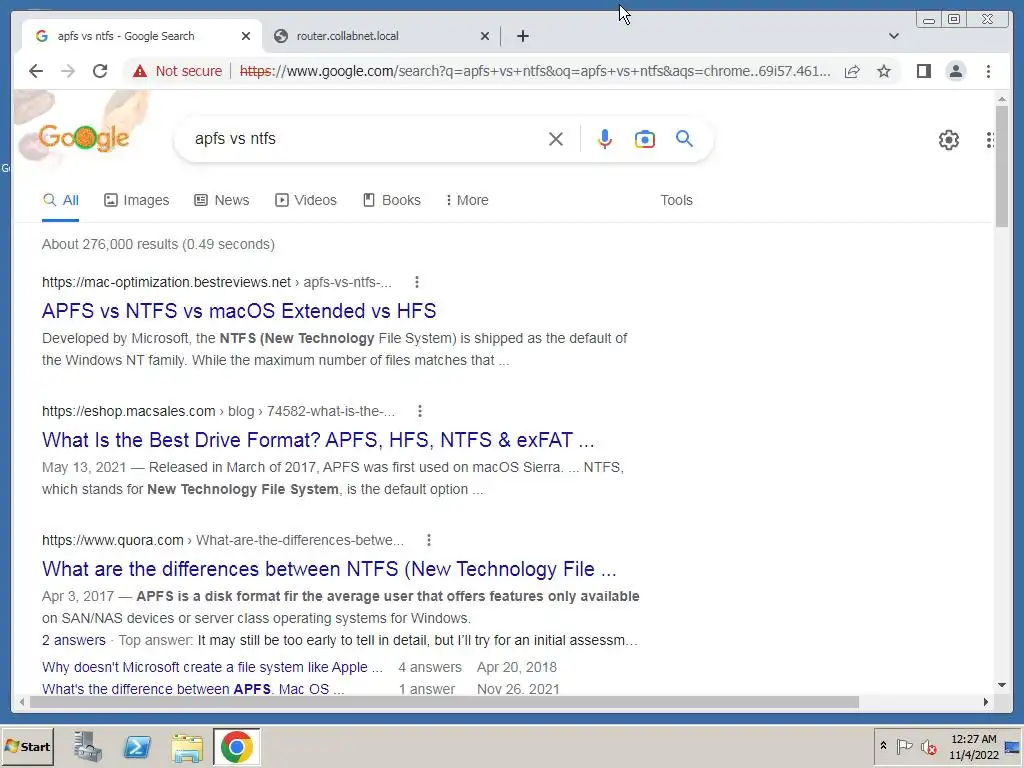Open options dots for bestreviews.net result
Image resolution: width=1024 pixels, height=768 pixels.
[417, 282]
